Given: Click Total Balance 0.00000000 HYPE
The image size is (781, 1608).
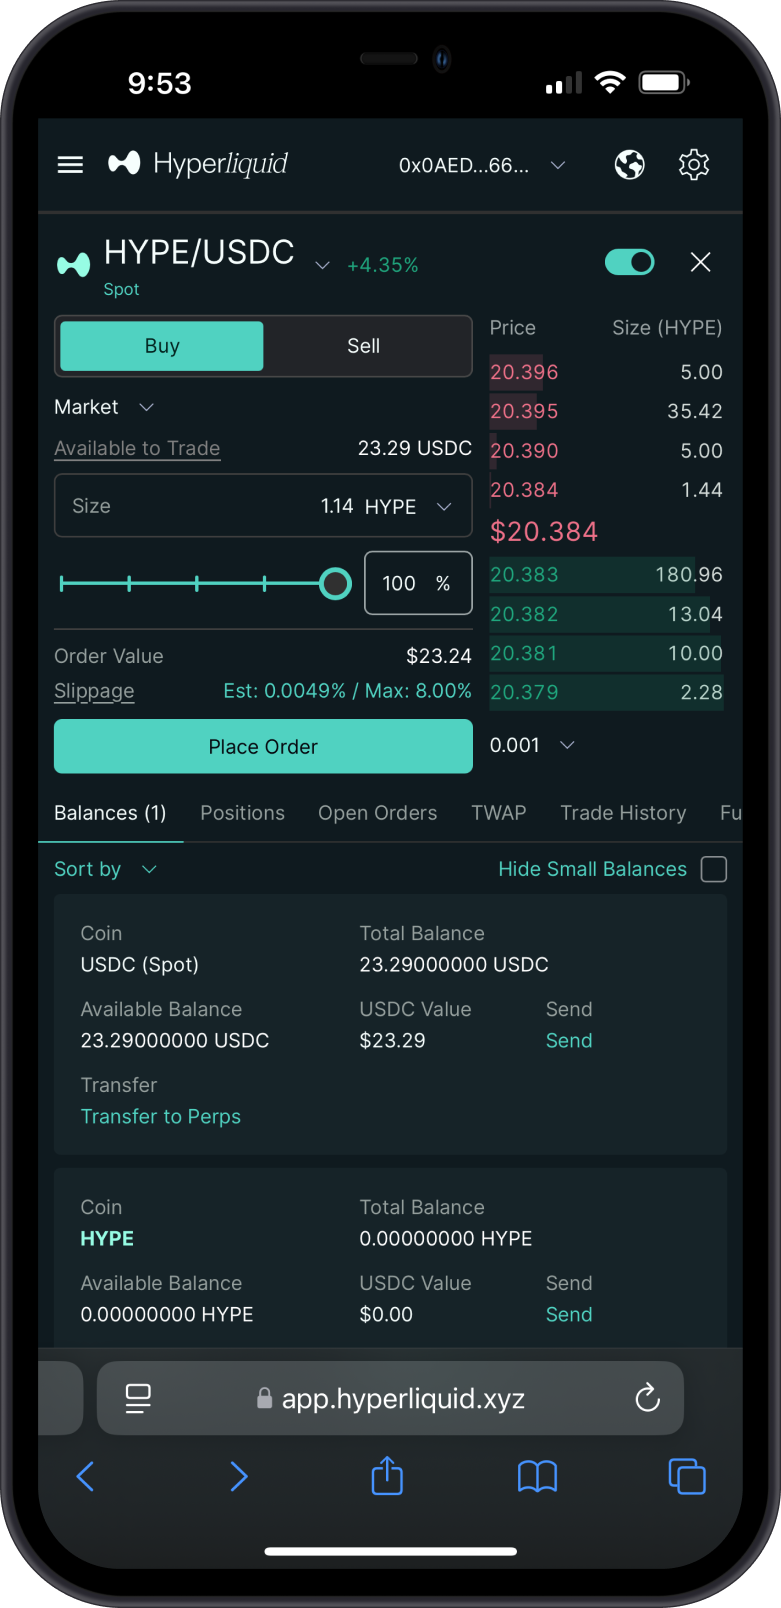Looking at the screenshot, I should click(446, 1238).
